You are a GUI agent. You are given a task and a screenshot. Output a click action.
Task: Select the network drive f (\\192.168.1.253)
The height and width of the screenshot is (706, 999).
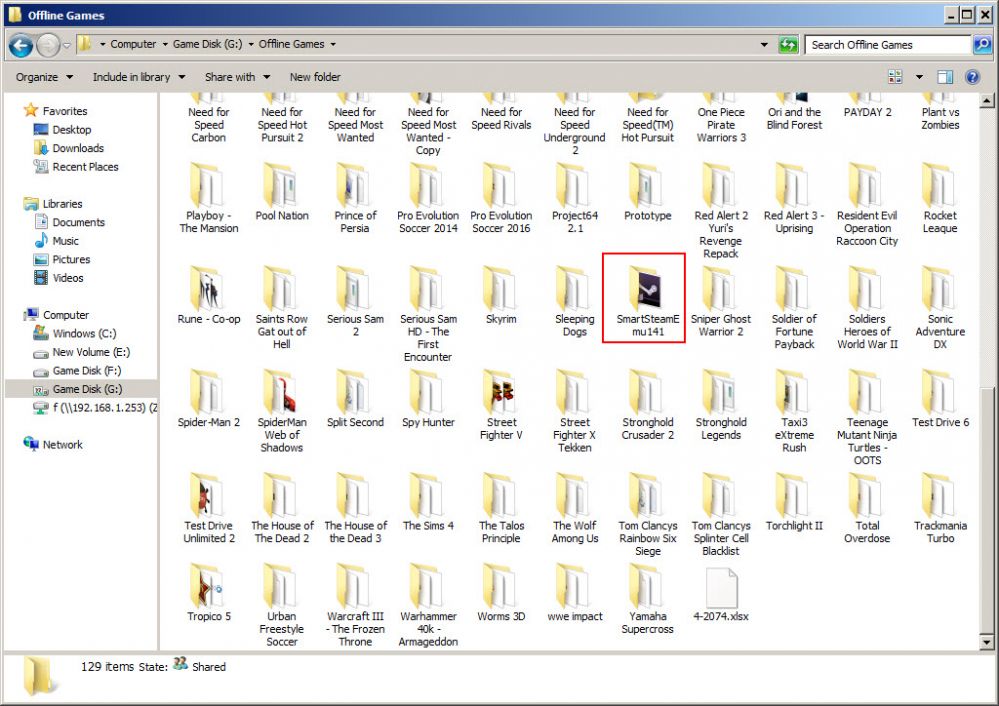tap(96, 408)
